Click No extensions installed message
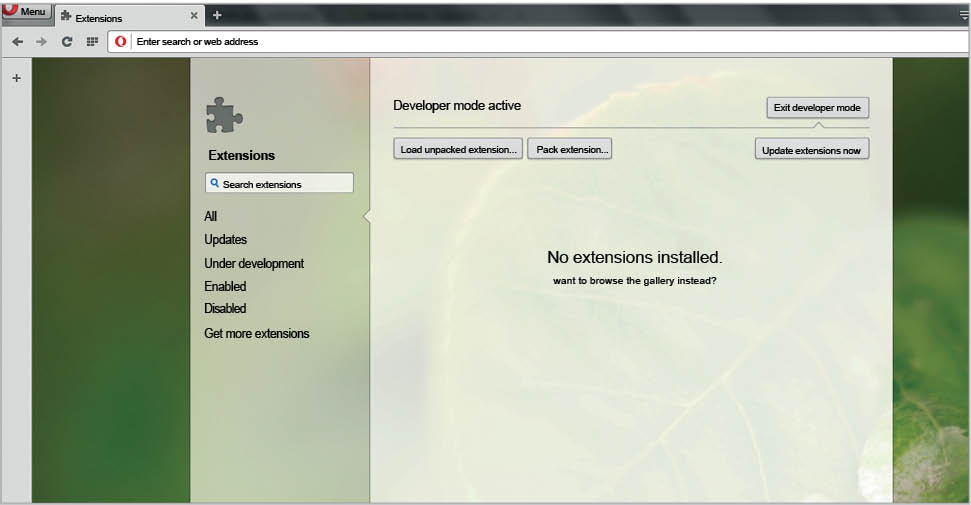This screenshot has height=505, width=971. (635, 257)
